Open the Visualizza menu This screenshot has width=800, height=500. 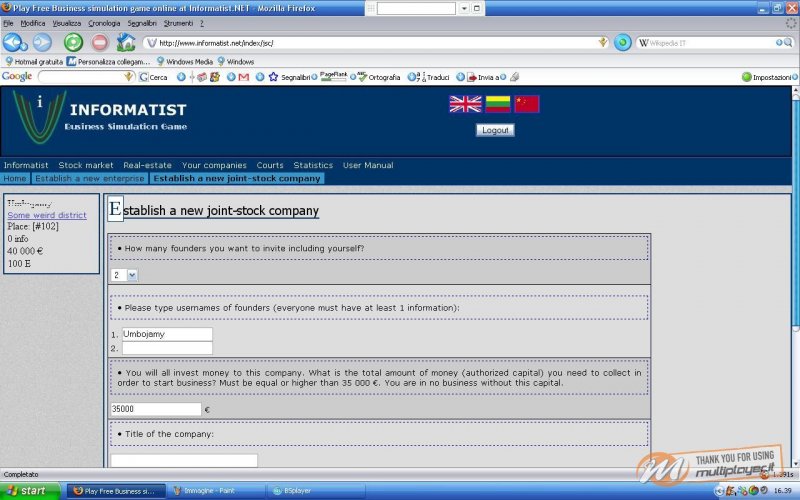(67, 23)
